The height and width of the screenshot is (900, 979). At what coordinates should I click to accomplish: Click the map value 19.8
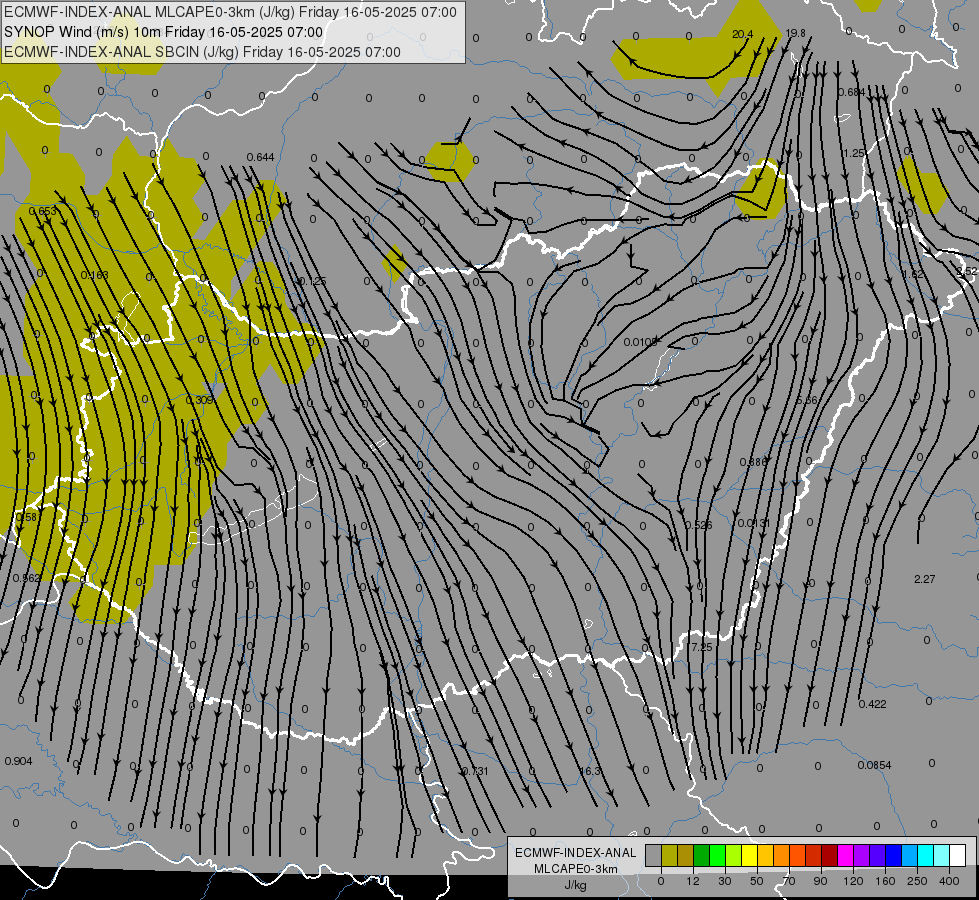[x=795, y=33]
